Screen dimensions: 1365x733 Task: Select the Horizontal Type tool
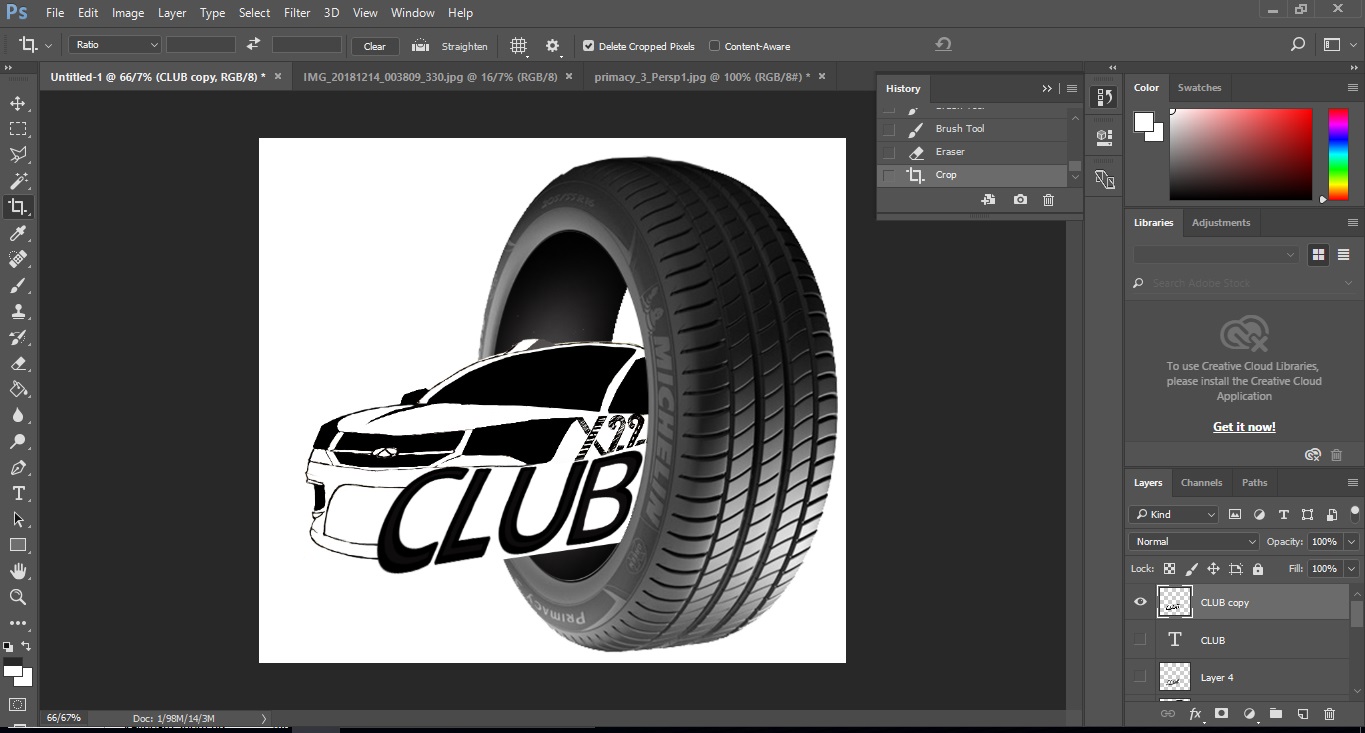tap(18, 493)
